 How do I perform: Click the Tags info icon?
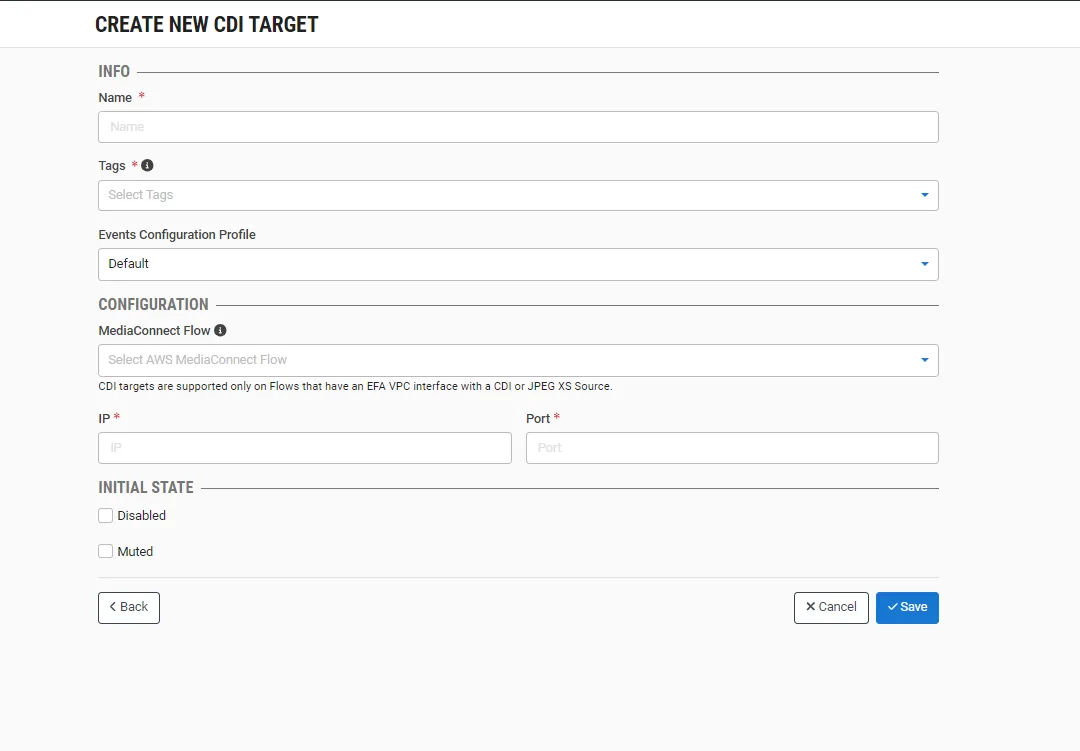(x=147, y=165)
